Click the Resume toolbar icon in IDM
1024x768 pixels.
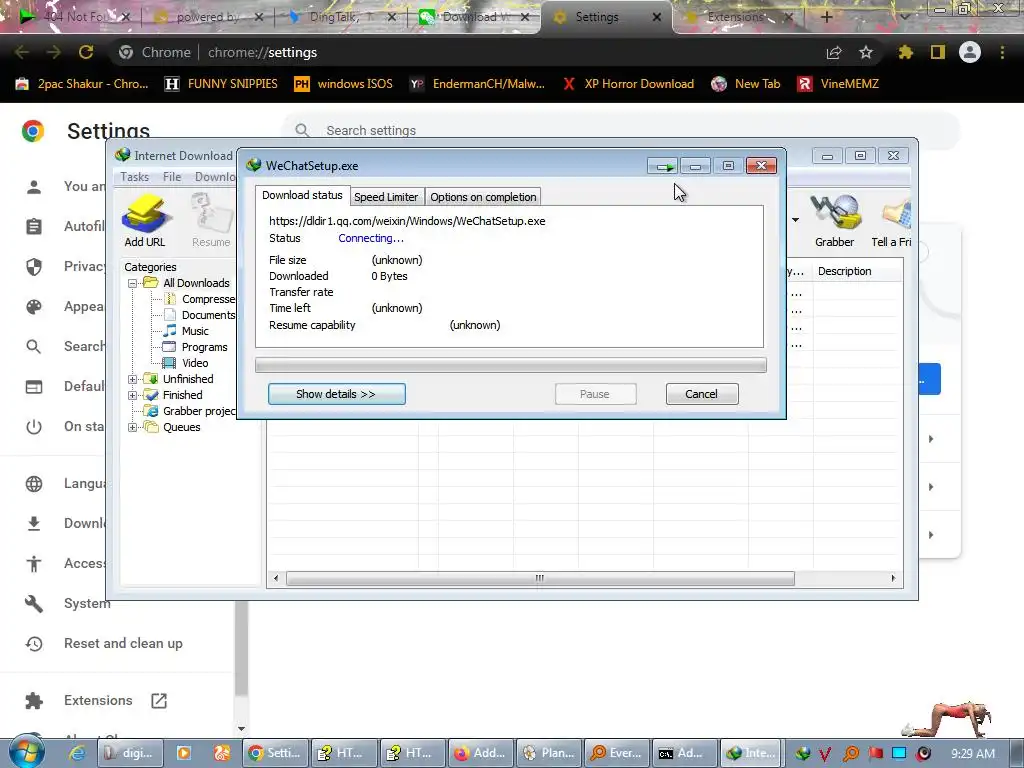[211, 220]
